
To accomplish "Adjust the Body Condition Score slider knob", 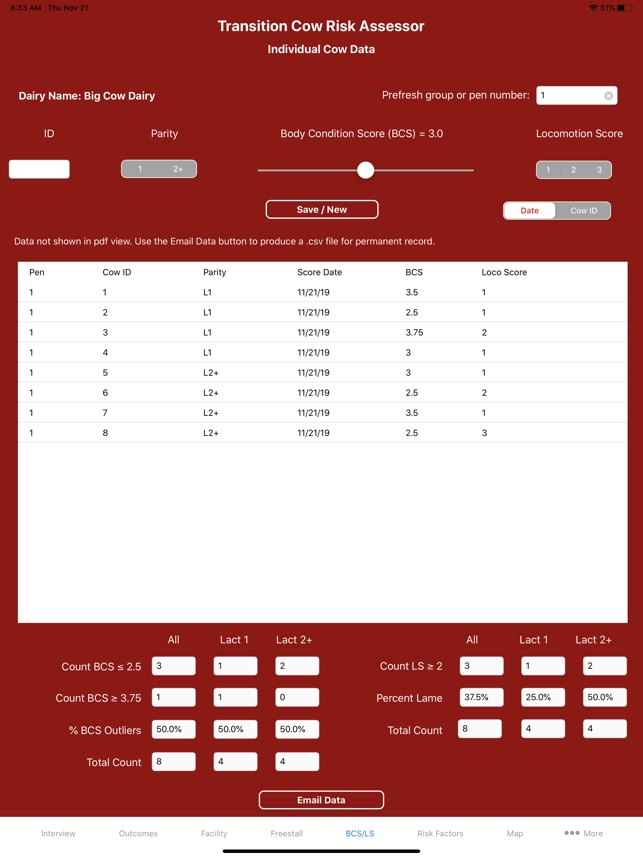I will (x=366, y=170).
